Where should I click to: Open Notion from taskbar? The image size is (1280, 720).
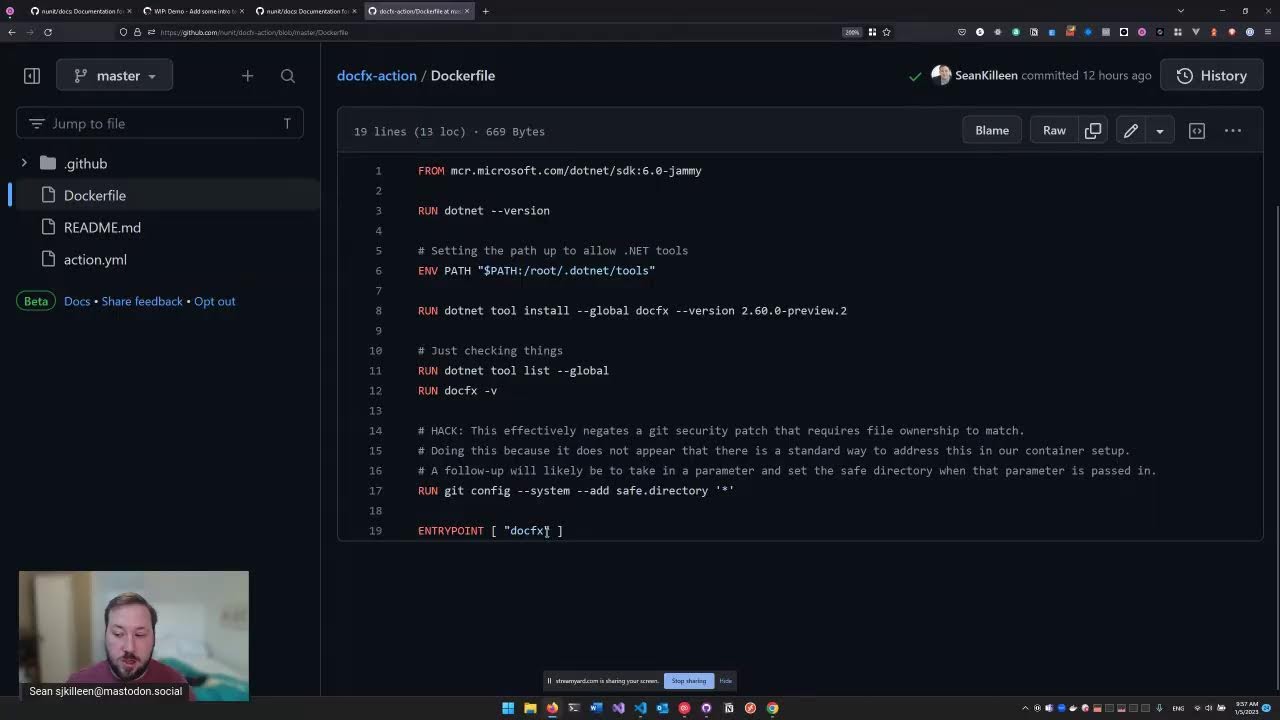tap(728, 708)
